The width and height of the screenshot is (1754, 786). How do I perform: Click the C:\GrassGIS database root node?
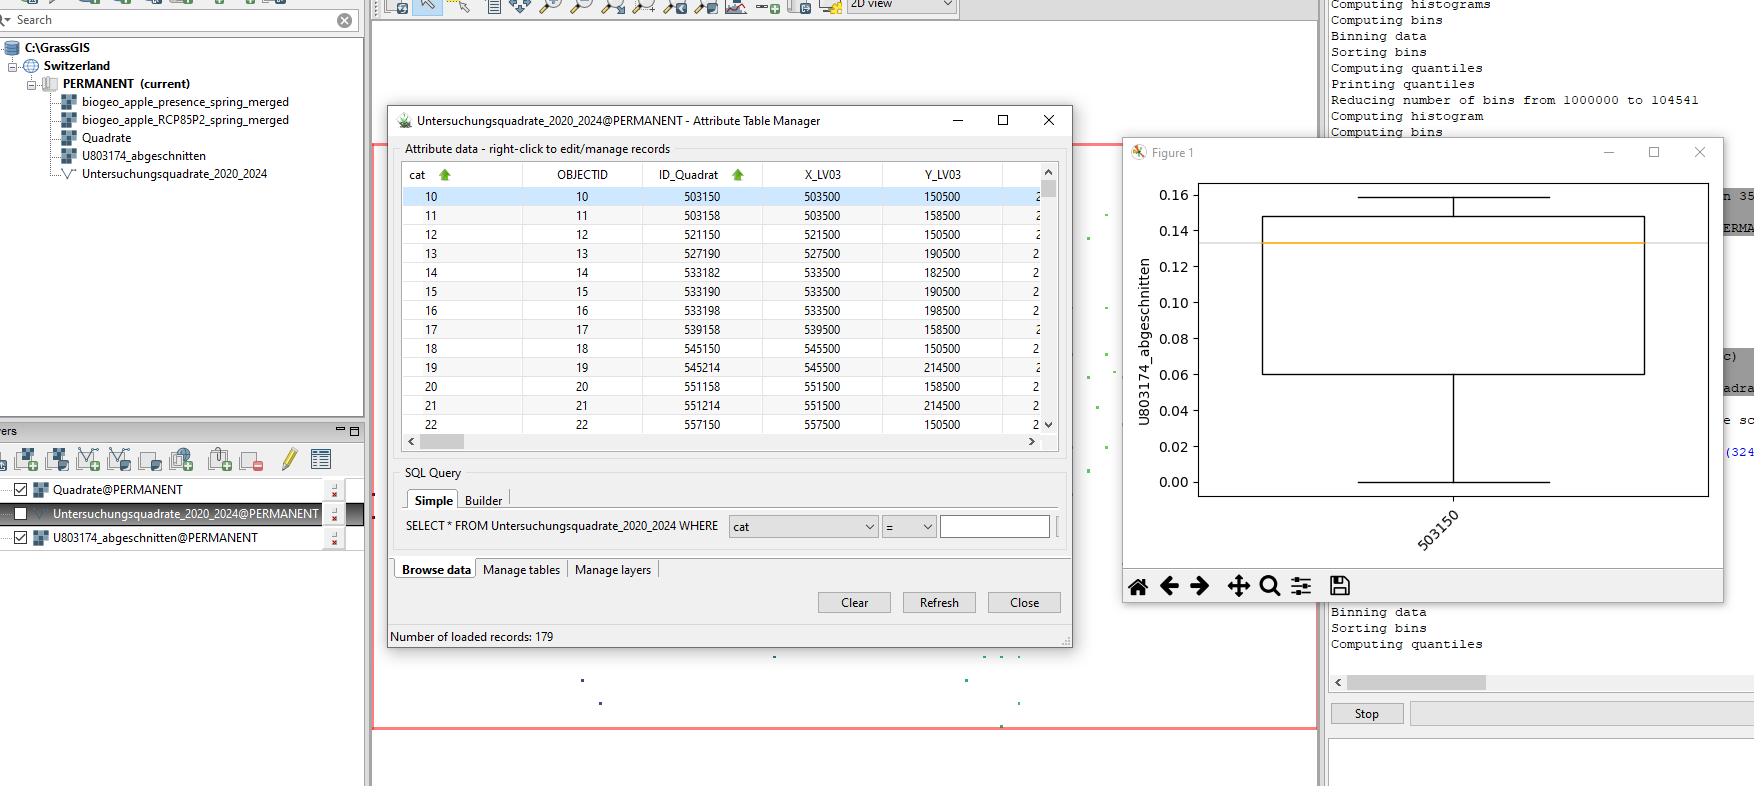[57, 48]
